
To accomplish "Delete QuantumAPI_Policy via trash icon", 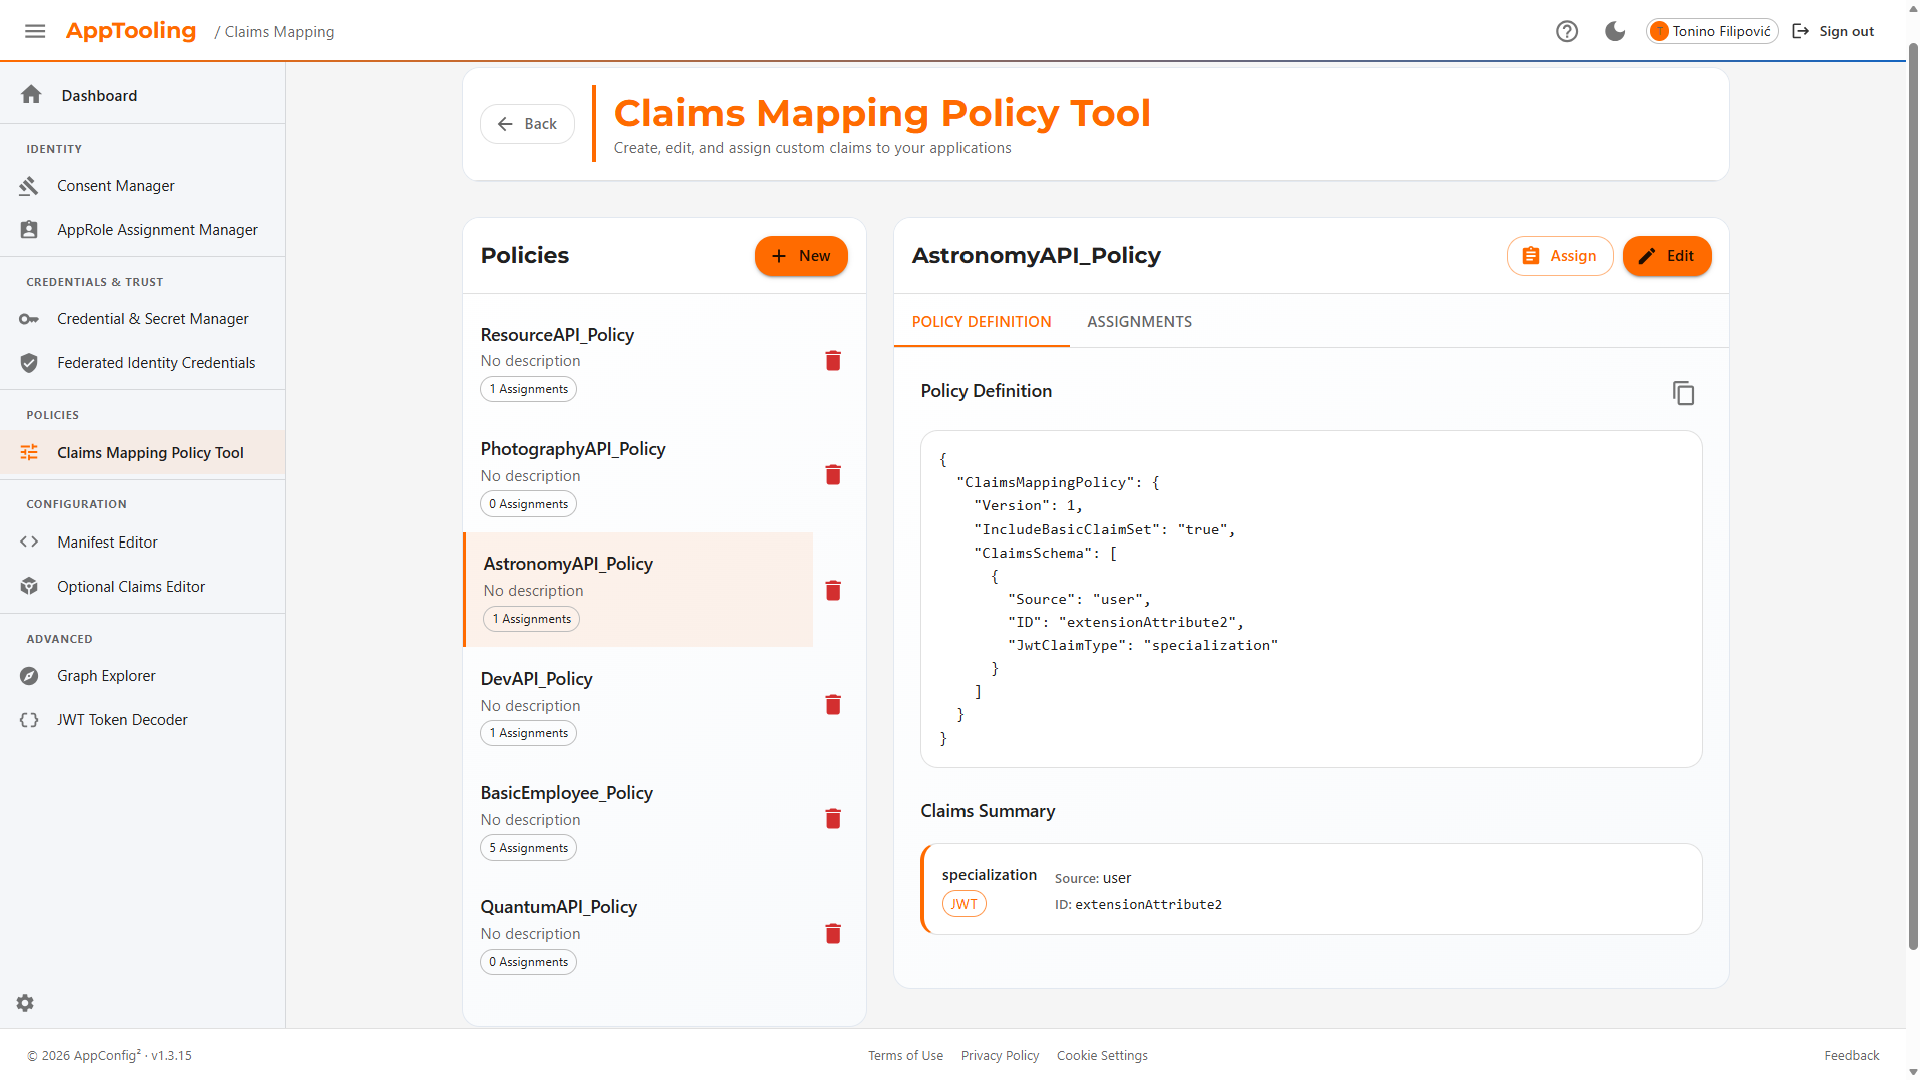I will pos(833,934).
